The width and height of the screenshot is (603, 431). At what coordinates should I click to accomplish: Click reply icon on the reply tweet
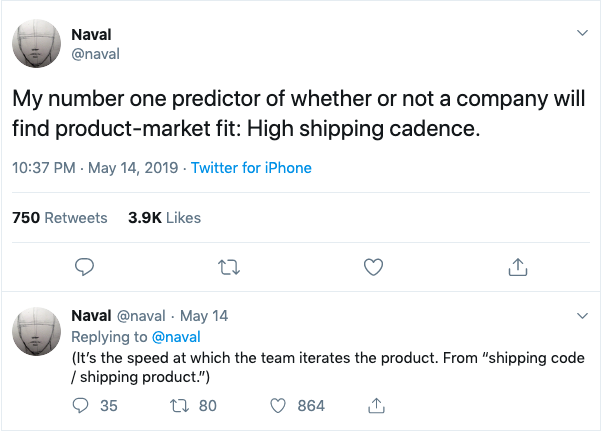[82, 405]
